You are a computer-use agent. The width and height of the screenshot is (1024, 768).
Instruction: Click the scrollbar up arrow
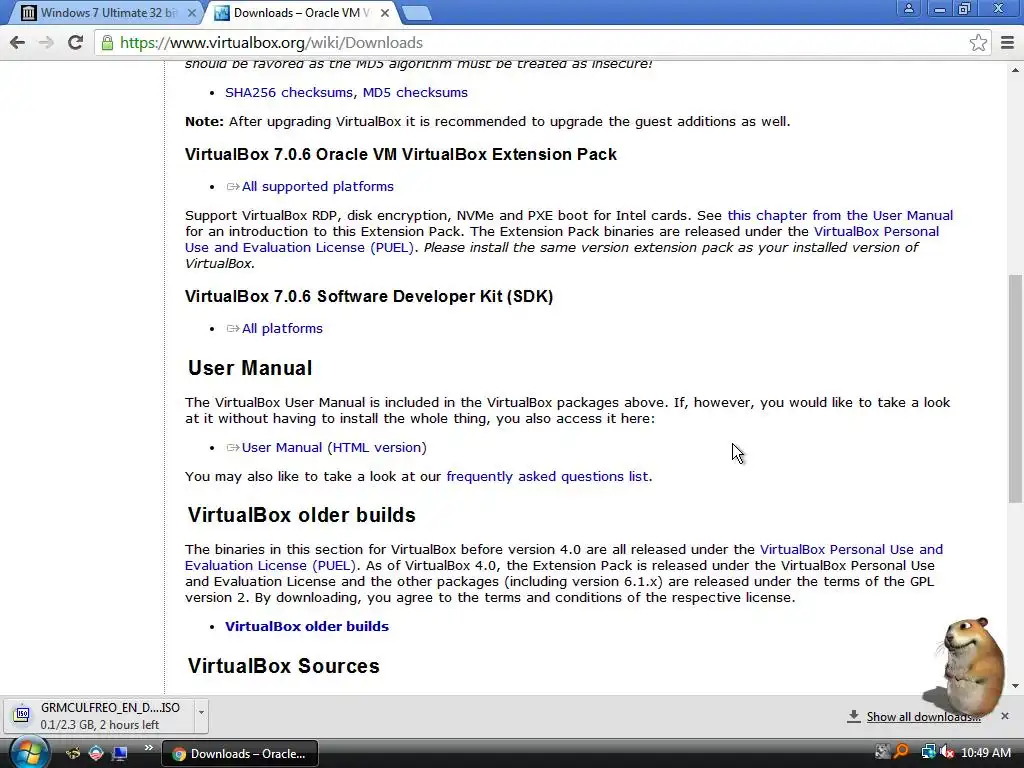[x=1015, y=69]
